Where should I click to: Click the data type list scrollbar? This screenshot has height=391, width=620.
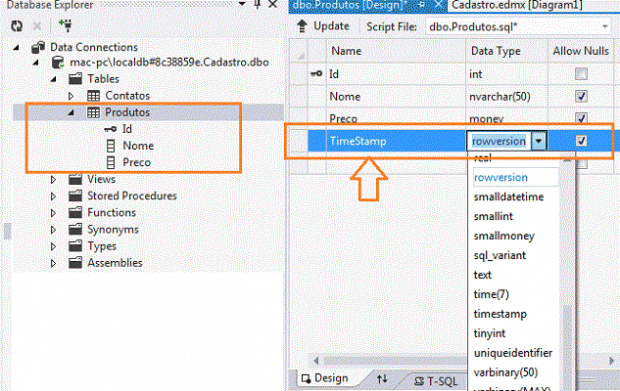[x=567, y=273]
